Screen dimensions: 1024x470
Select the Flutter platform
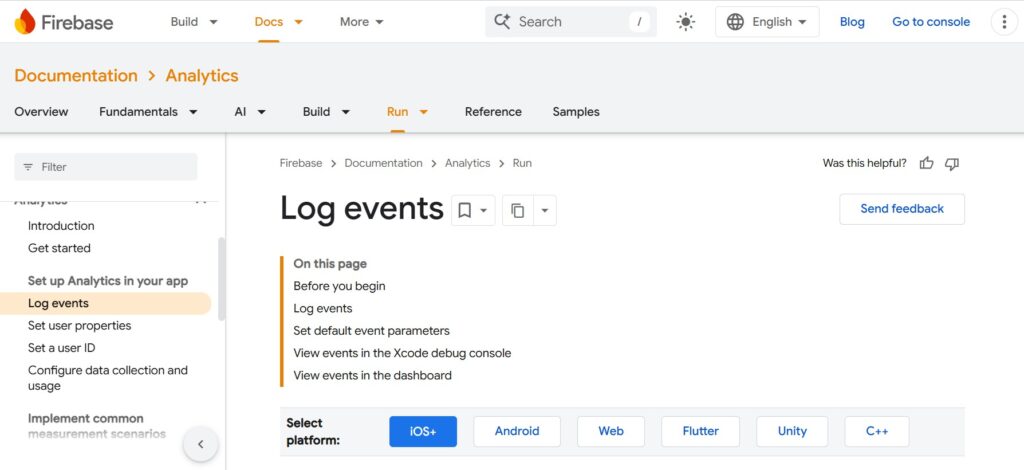700,431
